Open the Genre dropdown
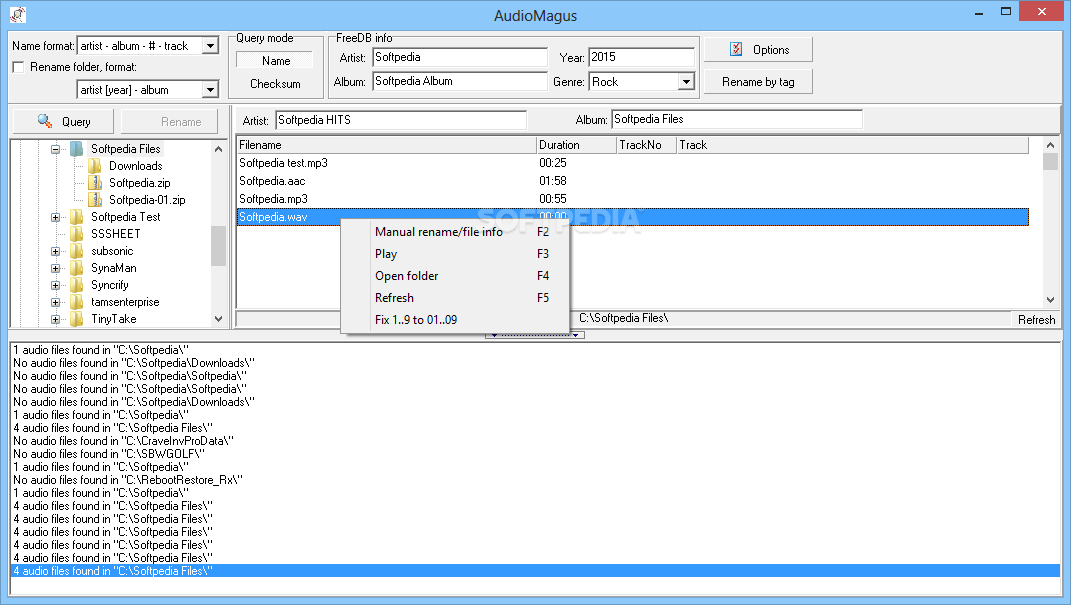The image size is (1071, 605). (x=686, y=81)
